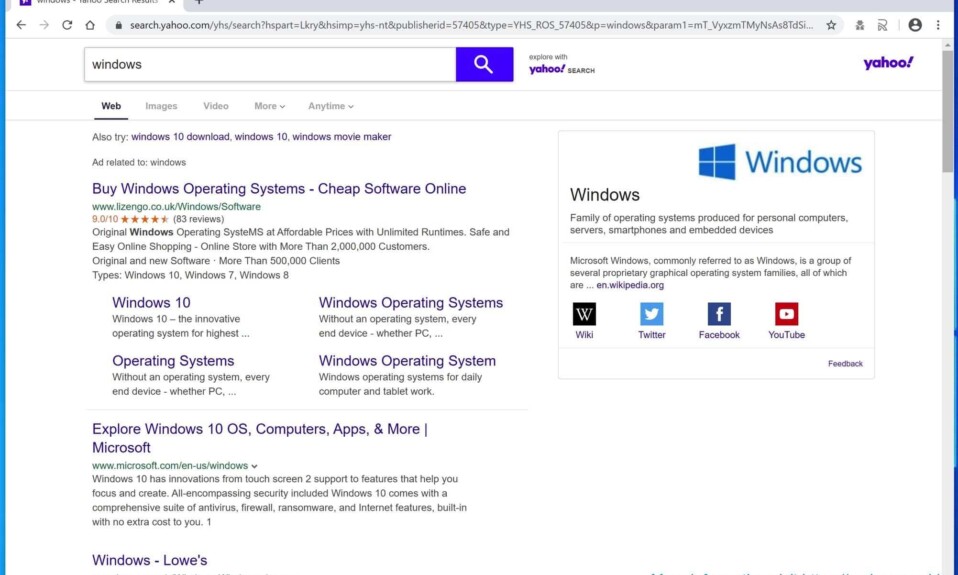Click the Windows heading in knowledge panel
This screenshot has width=958, height=575.
(605, 195)
